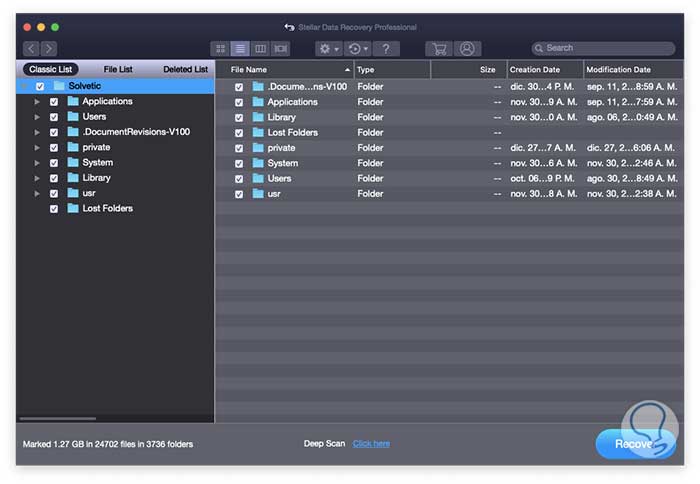The image size is (700, 484).
Task: Select the Applications folder icon in file list
Action: (258, 101)
